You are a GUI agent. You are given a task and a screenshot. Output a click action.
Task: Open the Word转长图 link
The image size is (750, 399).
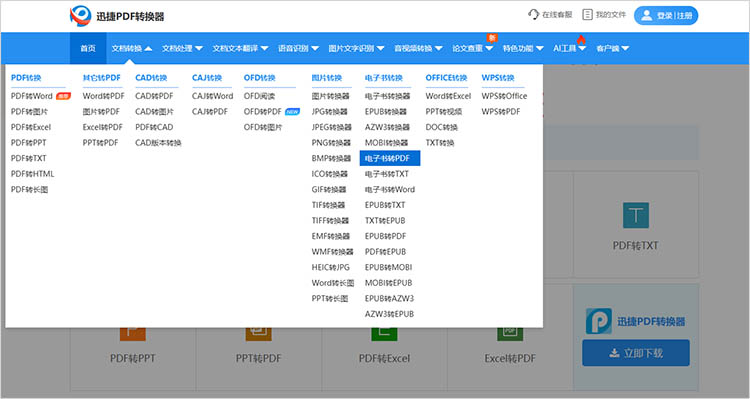coord(333,283)
